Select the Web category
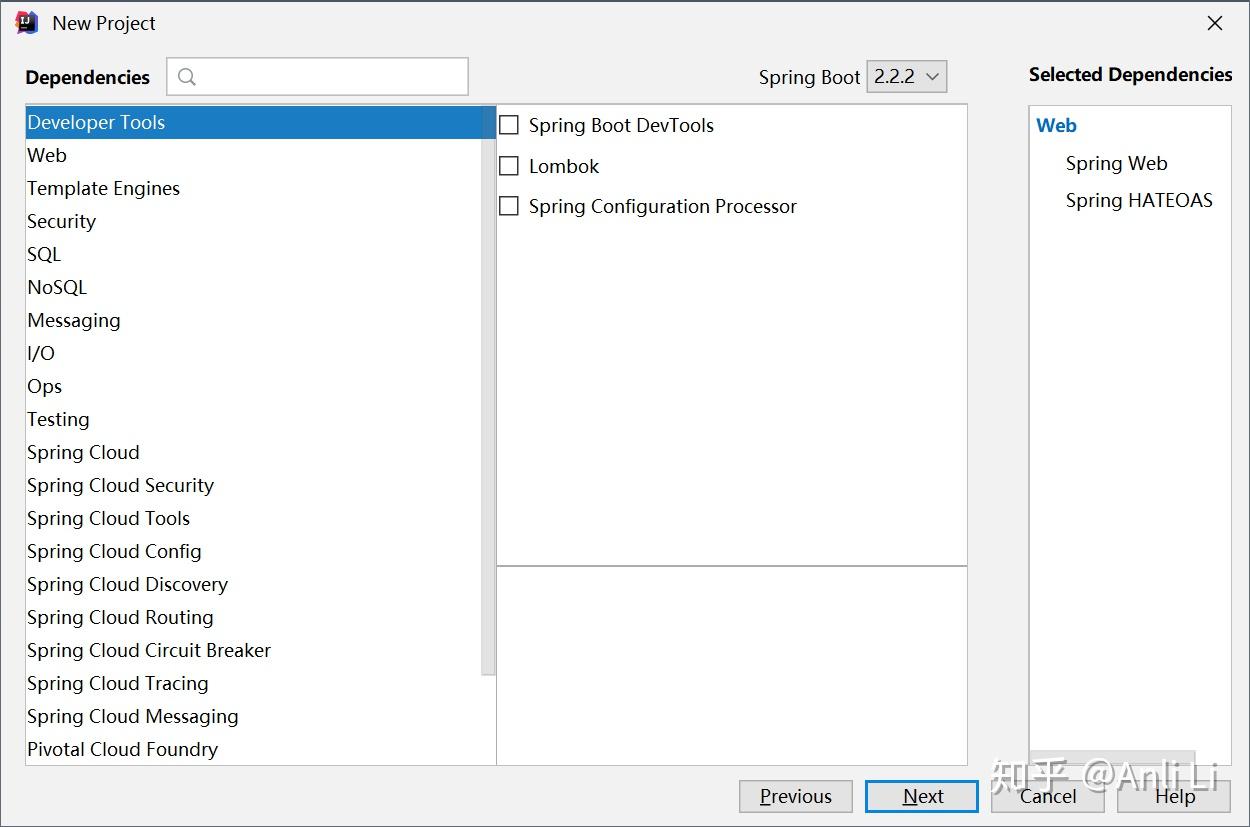1250x827 pixels. coord(47,155)
